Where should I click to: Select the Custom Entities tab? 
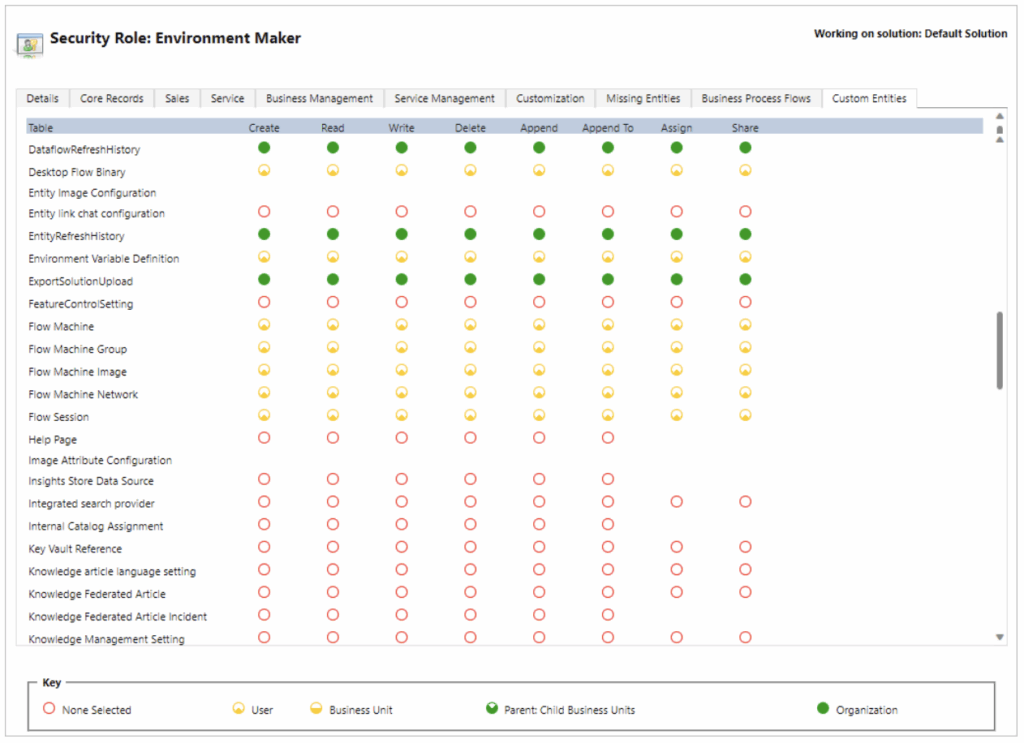(869, 99)
